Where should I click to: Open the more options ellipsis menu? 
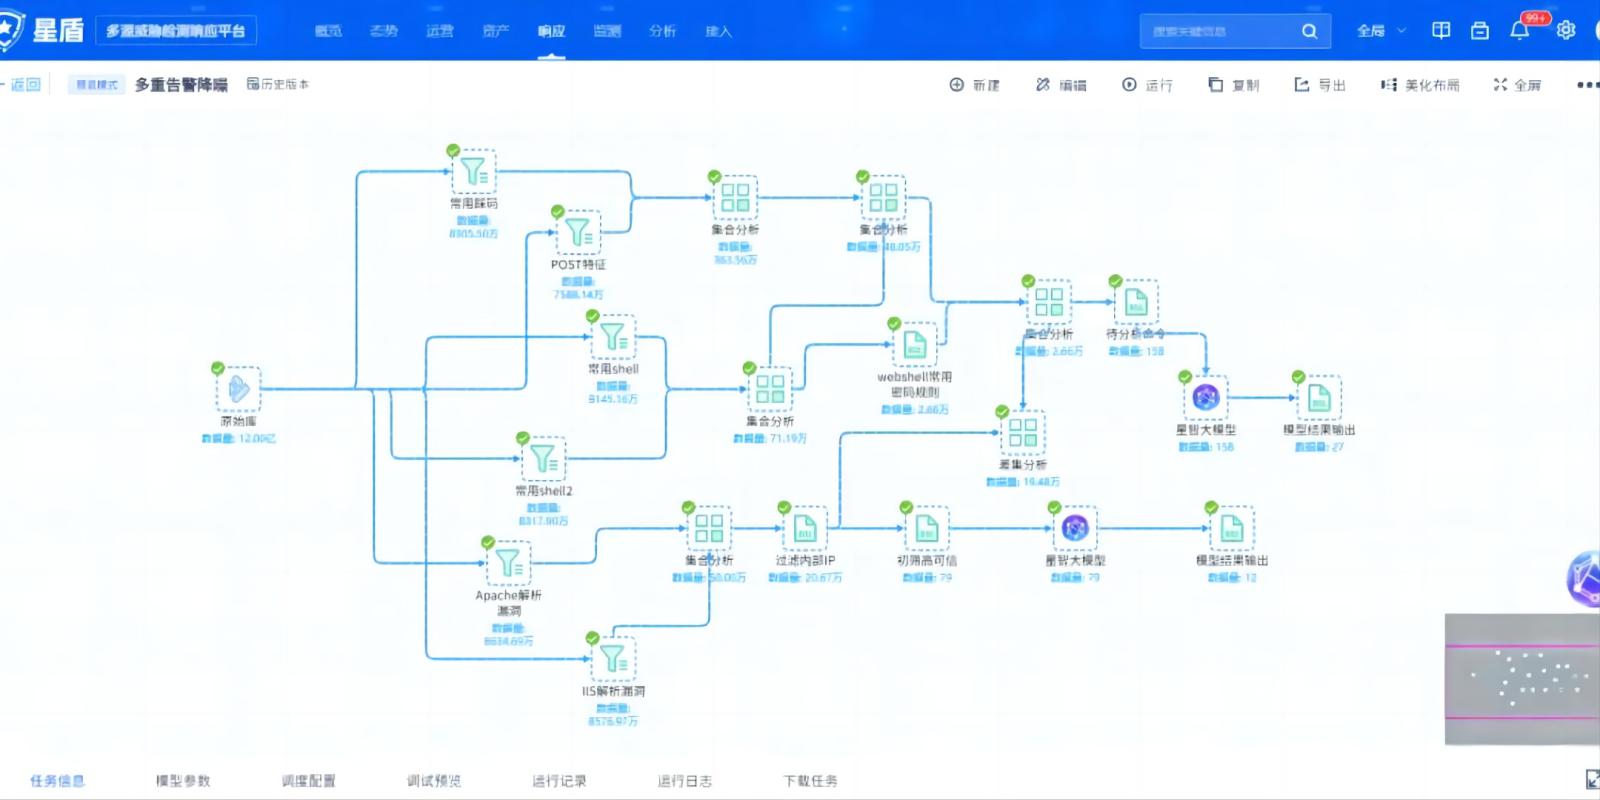[x=1586, y=85]
